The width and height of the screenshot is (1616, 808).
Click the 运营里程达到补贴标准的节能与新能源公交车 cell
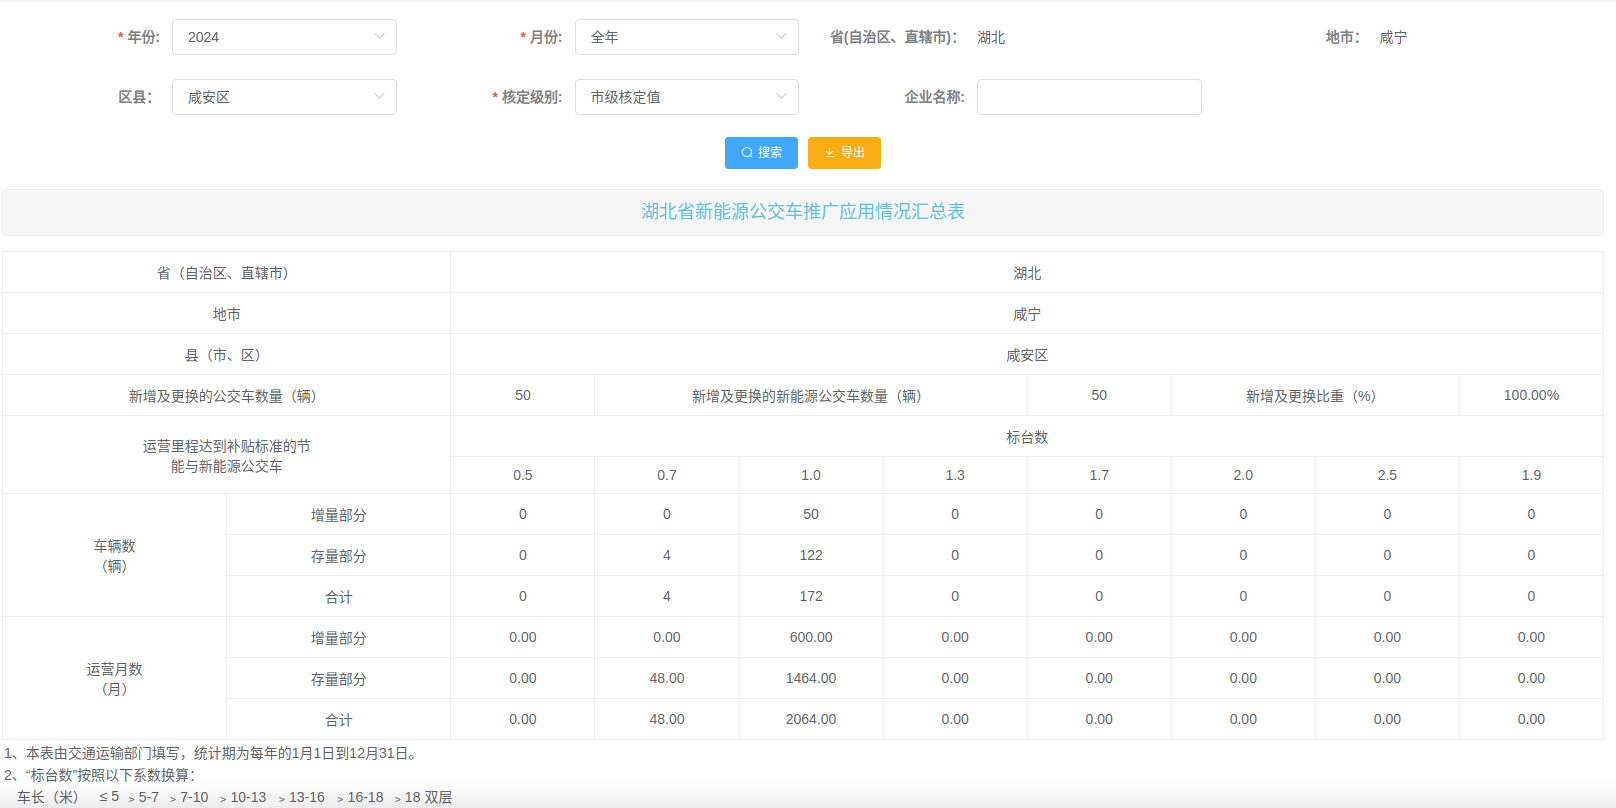click(227, 456)
